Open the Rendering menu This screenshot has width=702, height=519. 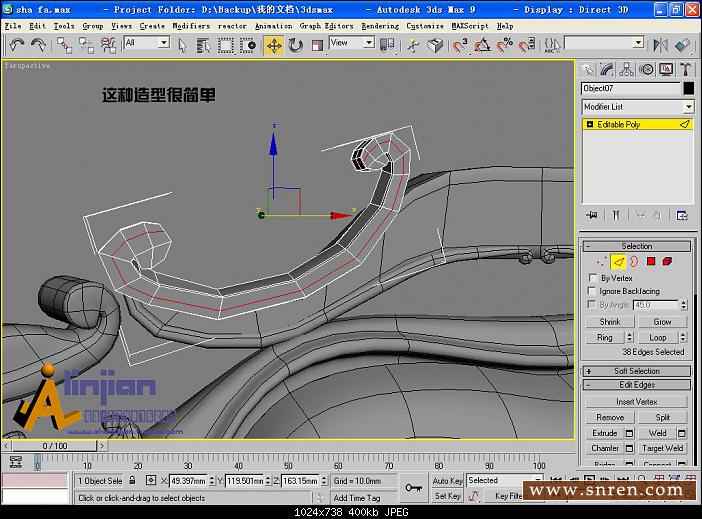tap(380, 26)
